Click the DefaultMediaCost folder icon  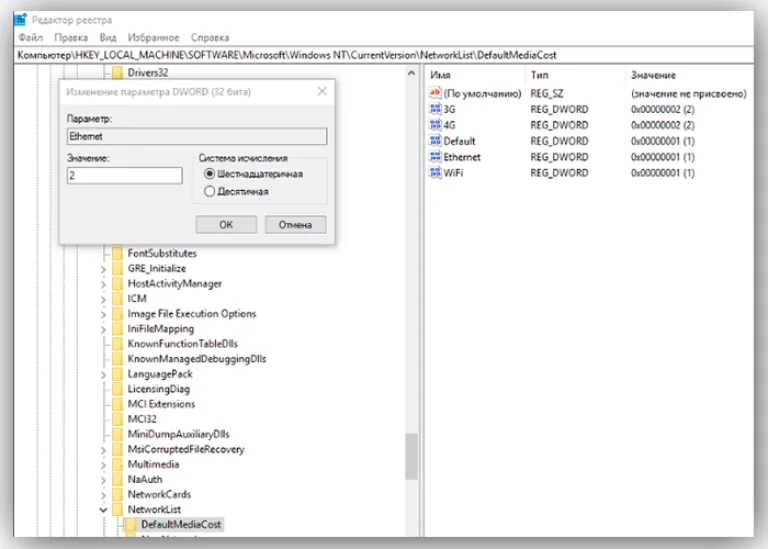(130, 525)
